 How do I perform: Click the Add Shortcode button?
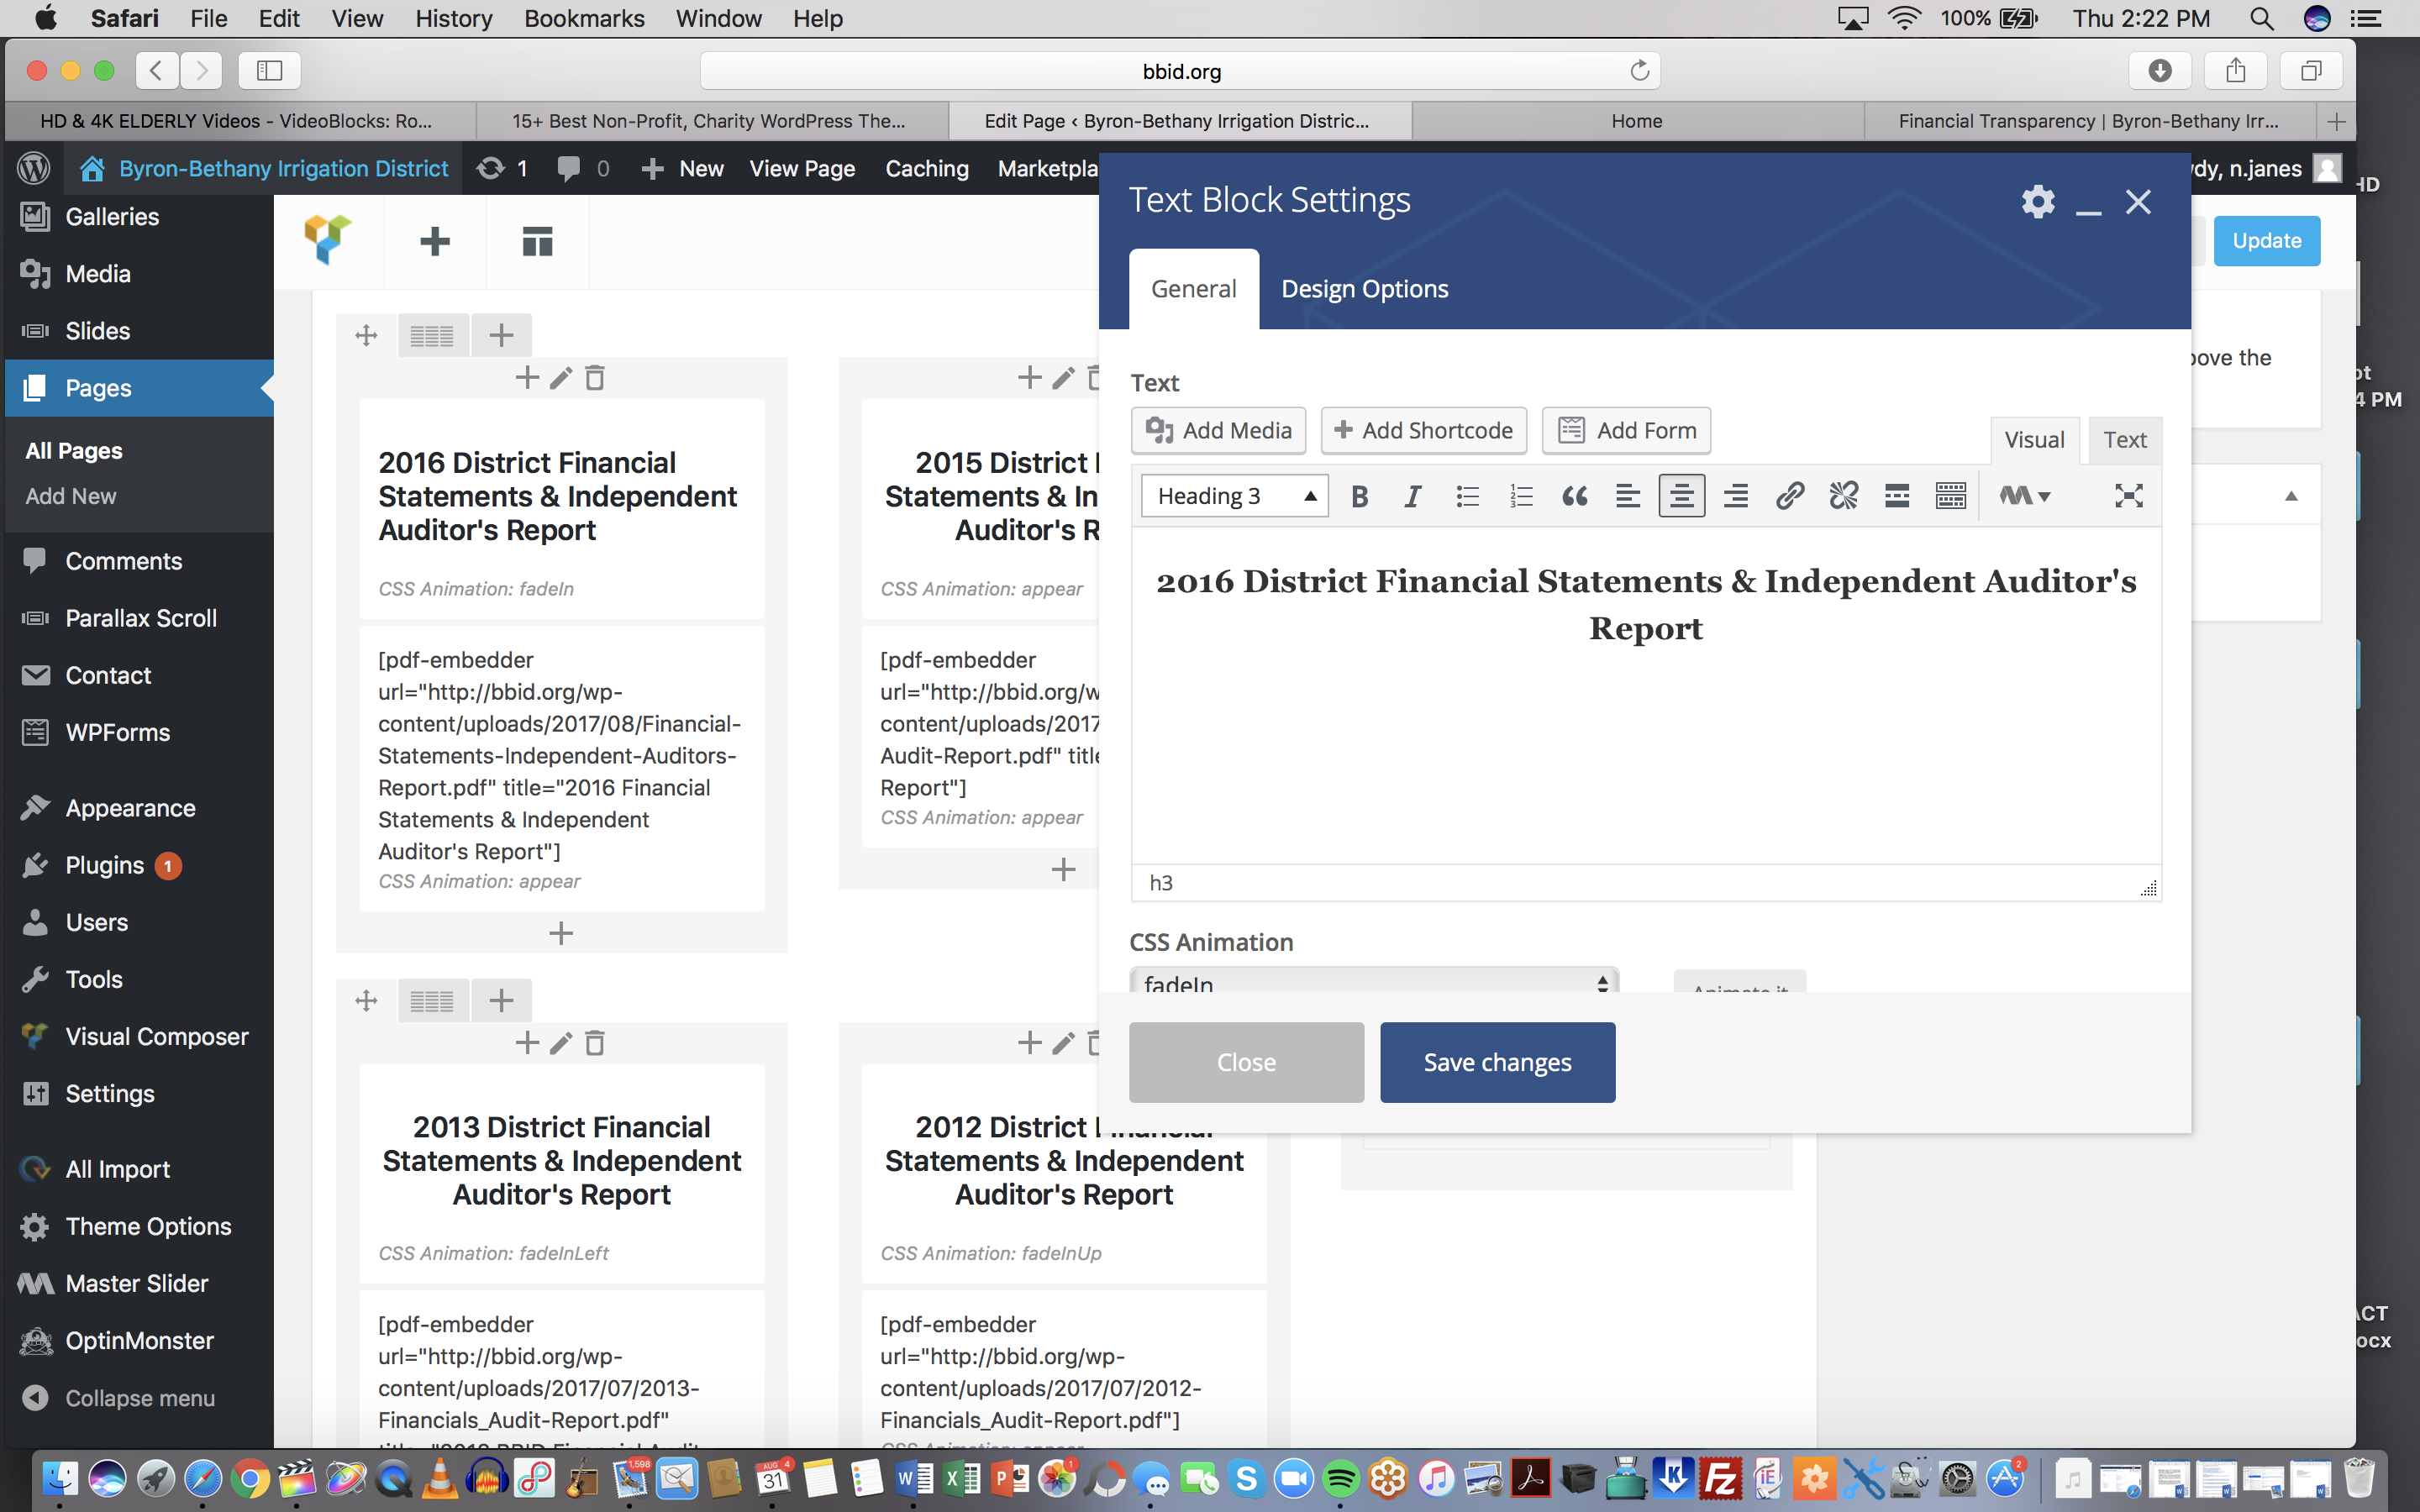coord(1423,430)
